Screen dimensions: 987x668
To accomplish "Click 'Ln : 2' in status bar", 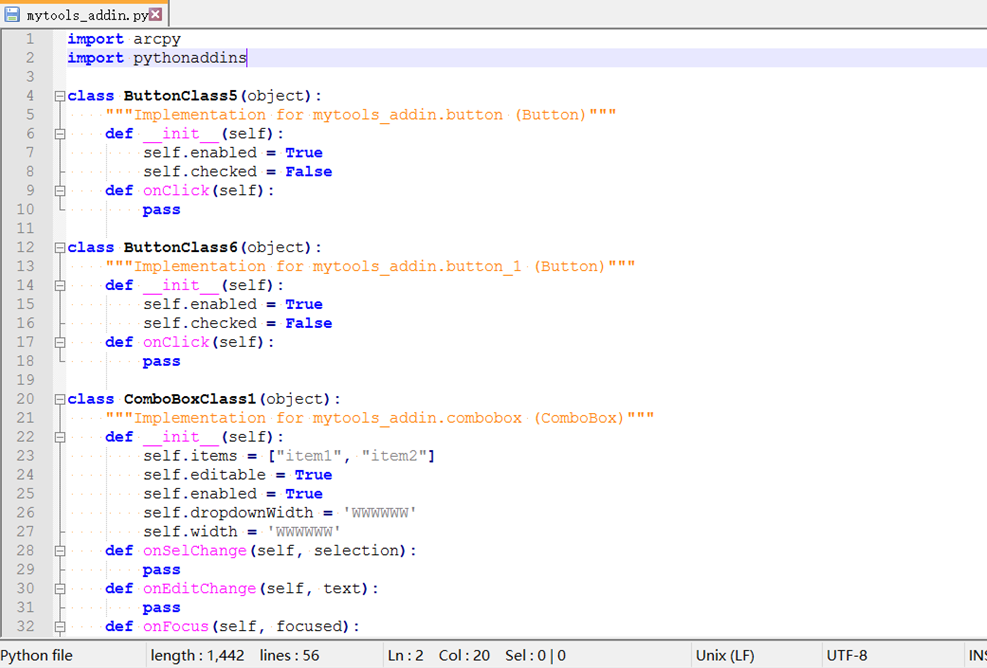I will click(x=405, y=655).
